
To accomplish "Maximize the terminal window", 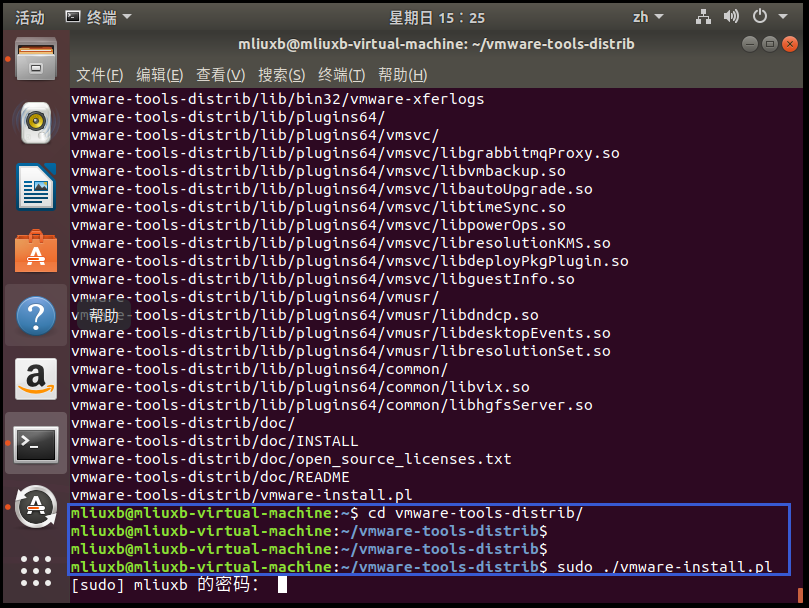I will 770,44.
